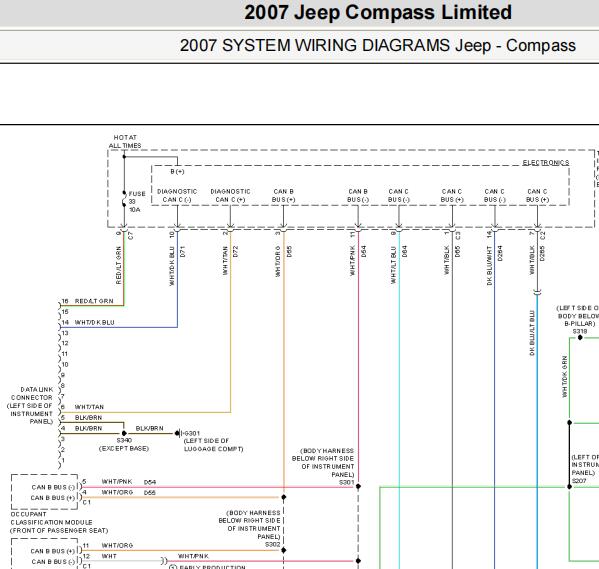Select the 'C2' connector label

coord(543,236)
